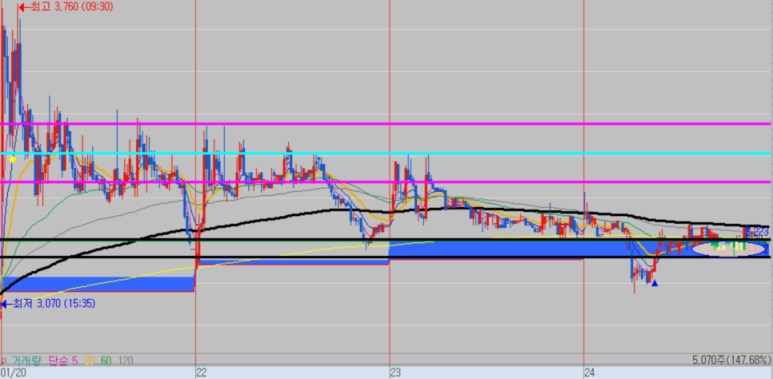
Task: Select the cyan horizontal line
Action: pyautogui.click(x=386, y=154)
